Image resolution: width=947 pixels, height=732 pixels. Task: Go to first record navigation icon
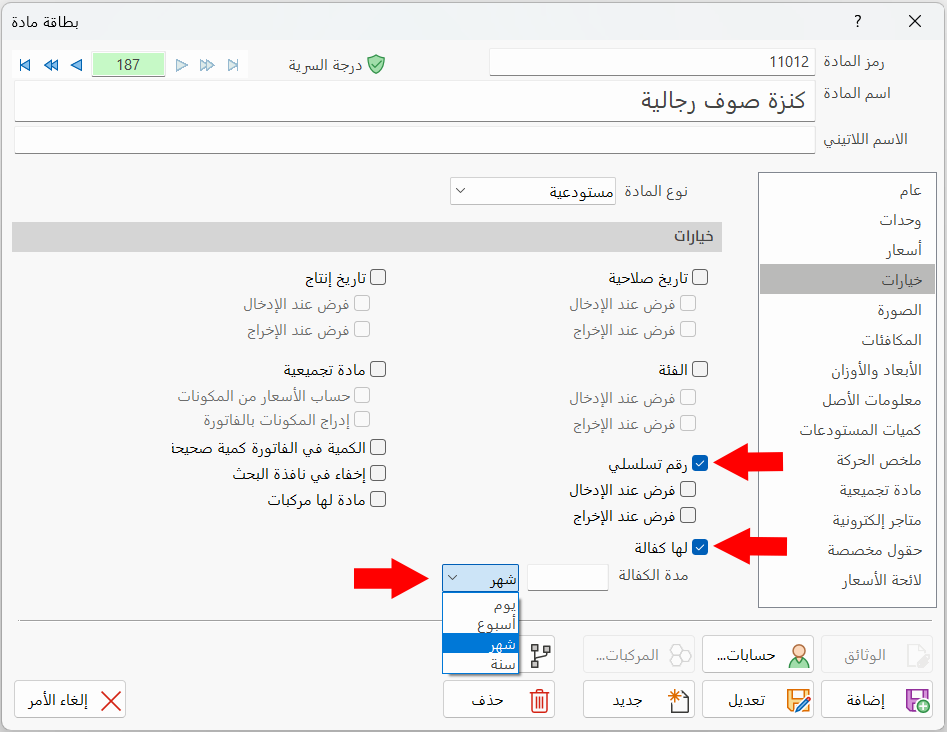(25, 65)
